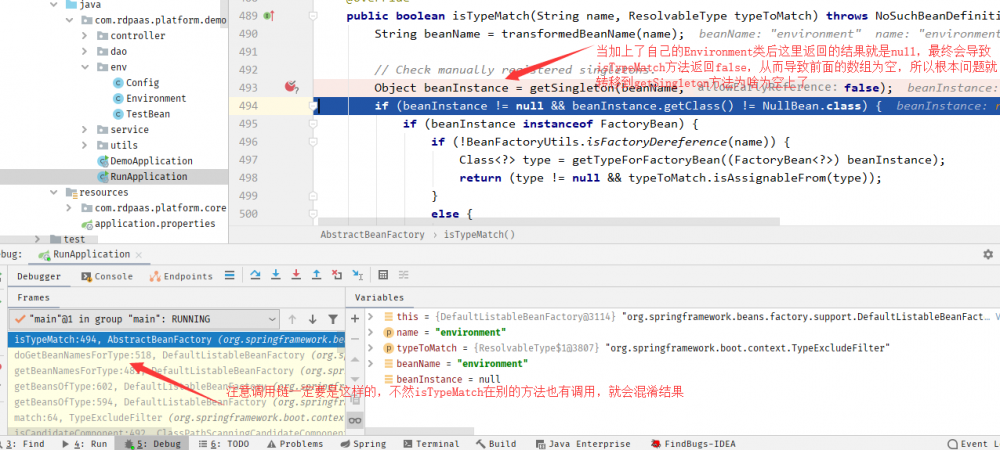
Task: Select next frame with down arrow
Action: pyautogui.click(x=312, y=319)
